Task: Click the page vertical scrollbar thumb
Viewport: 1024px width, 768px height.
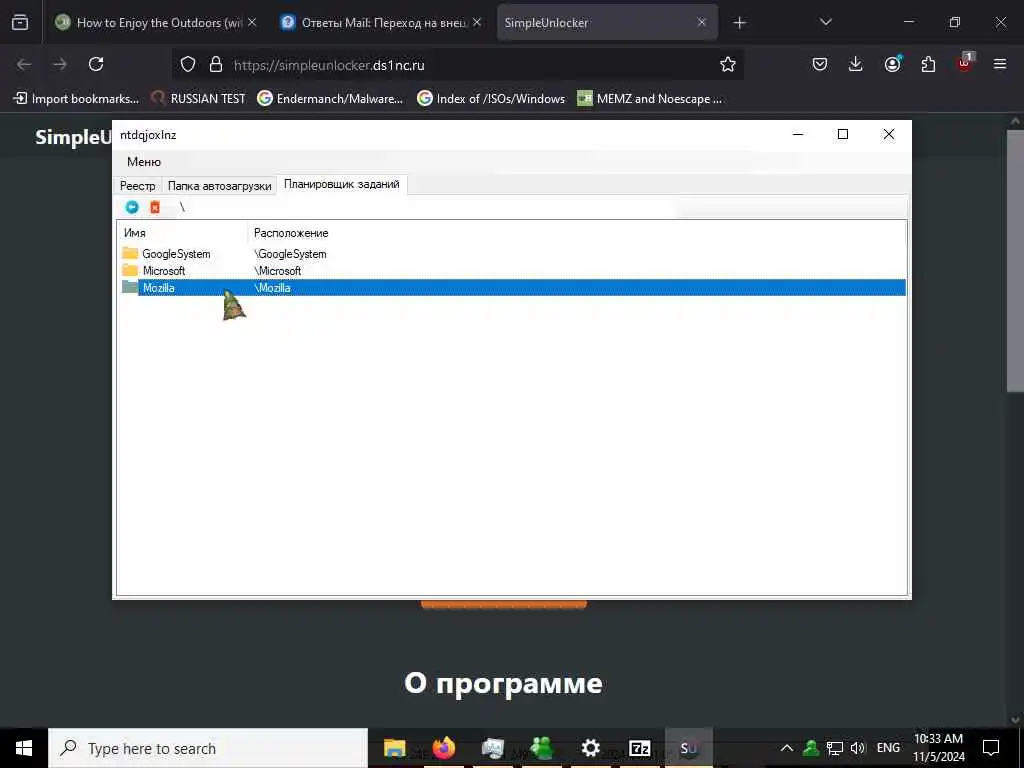Action: coord(1015,261)
